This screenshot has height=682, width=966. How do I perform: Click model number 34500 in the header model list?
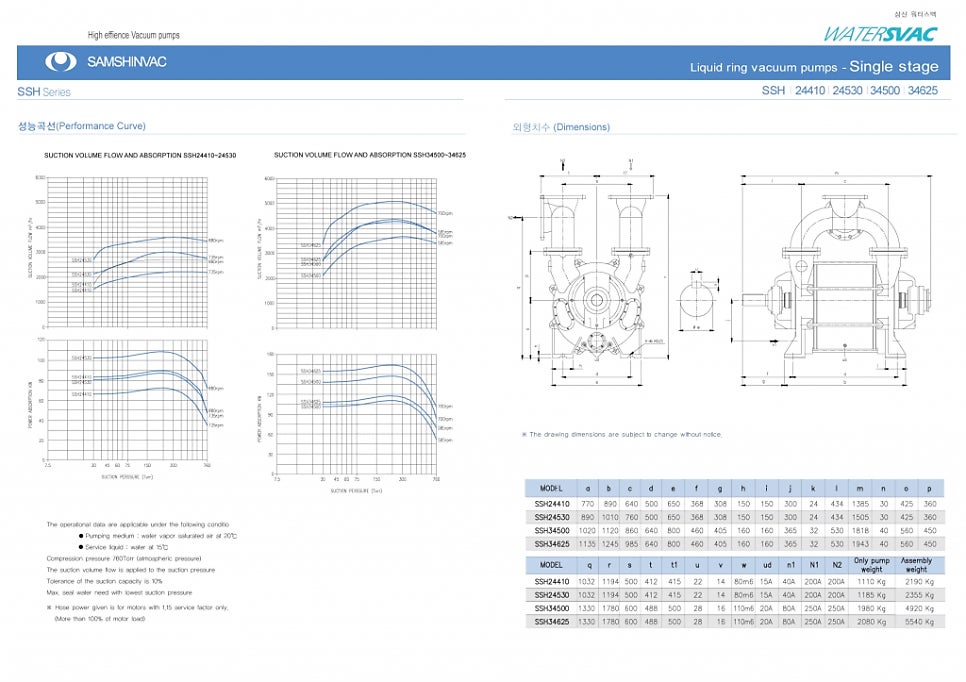(x=885, y=91)
